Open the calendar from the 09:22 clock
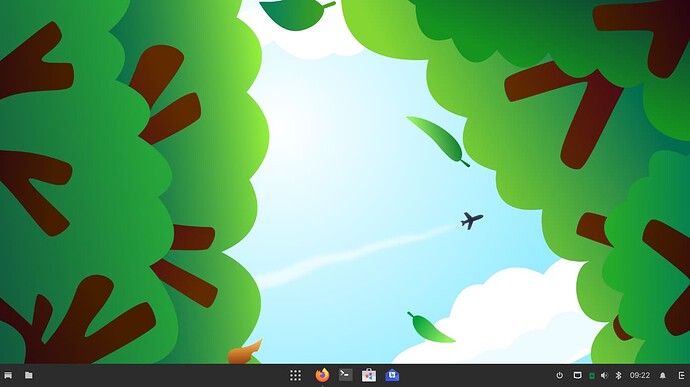 point(640,375)
